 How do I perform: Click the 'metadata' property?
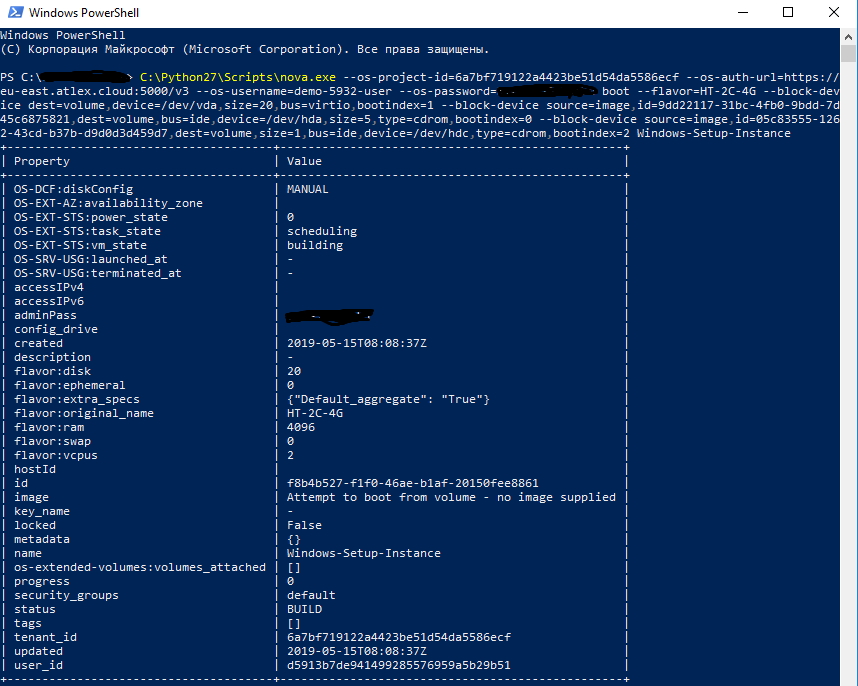tap(42, 539)
